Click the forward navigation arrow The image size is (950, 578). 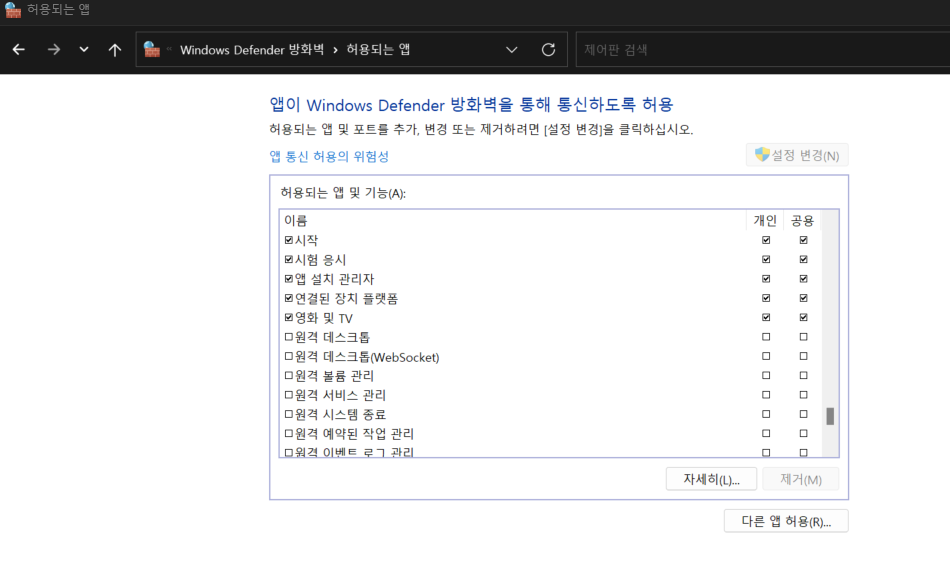click(x=53, y=50)
